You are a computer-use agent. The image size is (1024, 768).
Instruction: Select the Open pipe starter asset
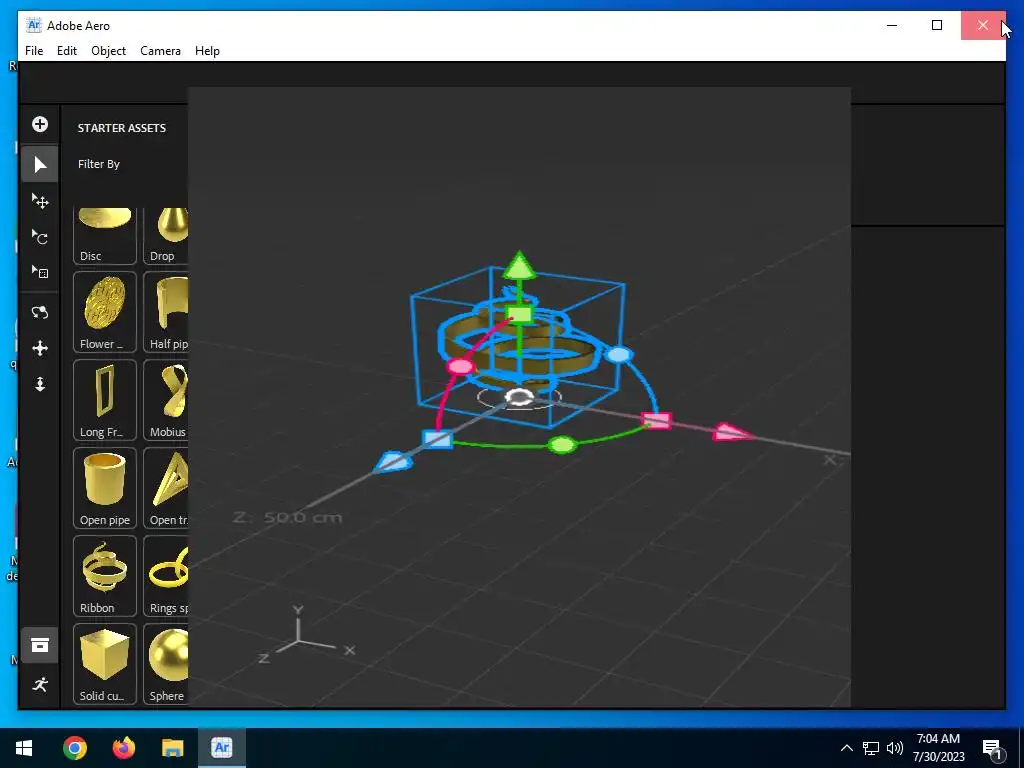coord(104,488)
